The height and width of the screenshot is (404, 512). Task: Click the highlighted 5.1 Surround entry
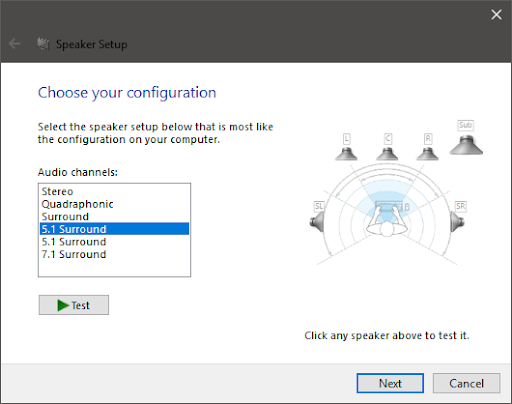coord(114,229)
